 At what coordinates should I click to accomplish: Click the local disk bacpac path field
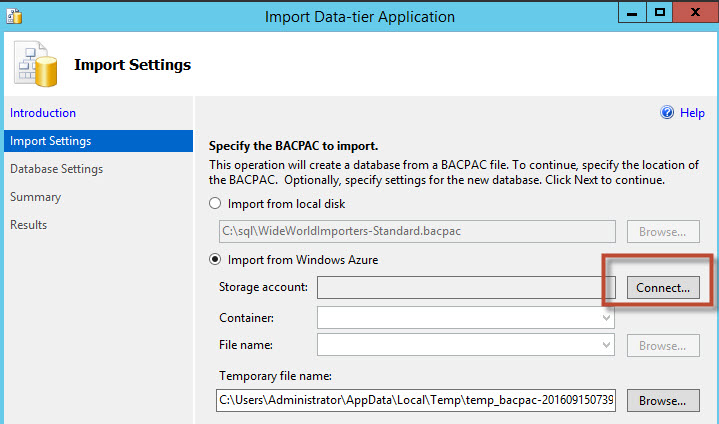pos(415,232)
